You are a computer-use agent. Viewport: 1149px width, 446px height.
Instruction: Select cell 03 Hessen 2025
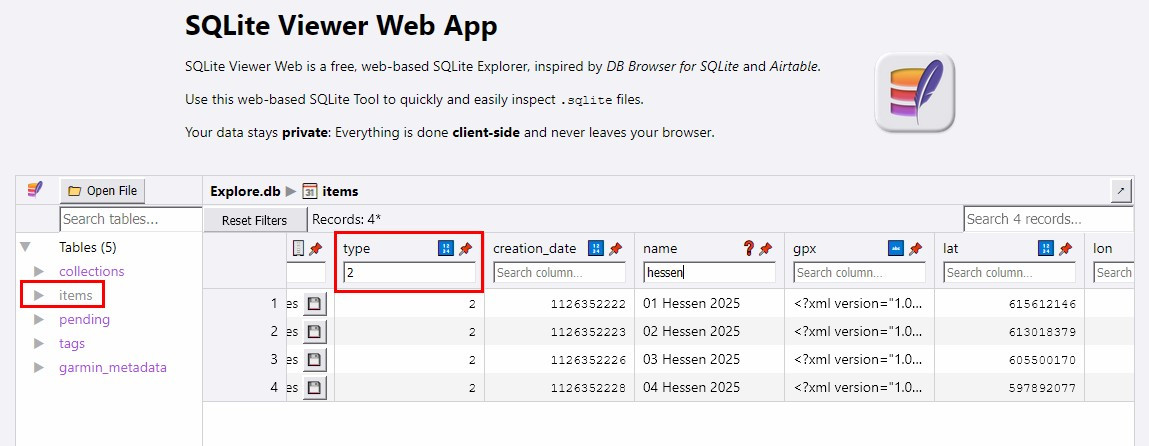coord(692,360)
